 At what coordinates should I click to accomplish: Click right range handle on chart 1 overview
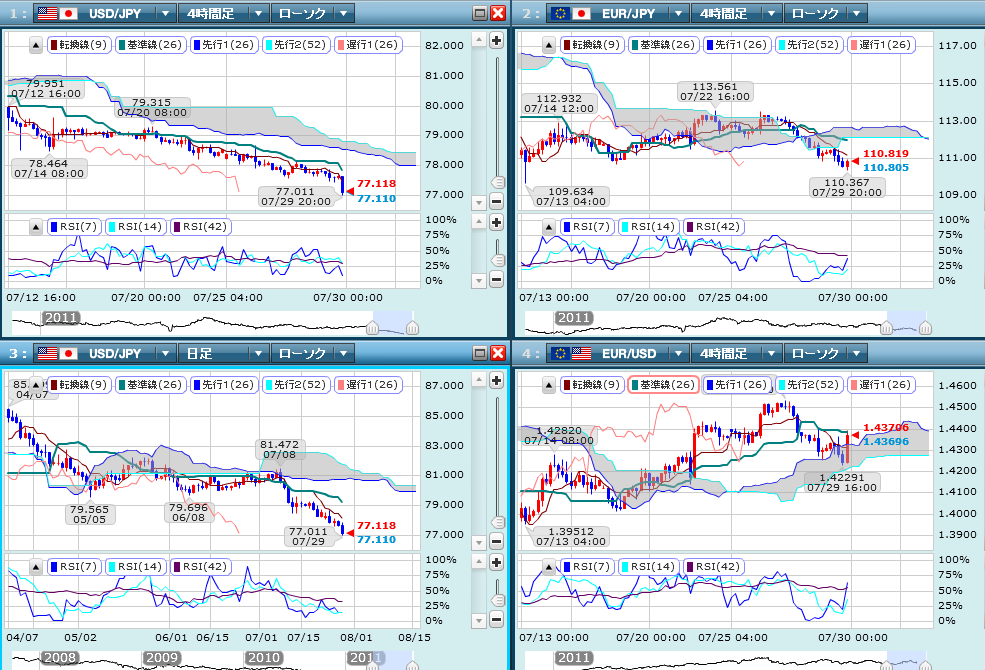pos(412,328)
